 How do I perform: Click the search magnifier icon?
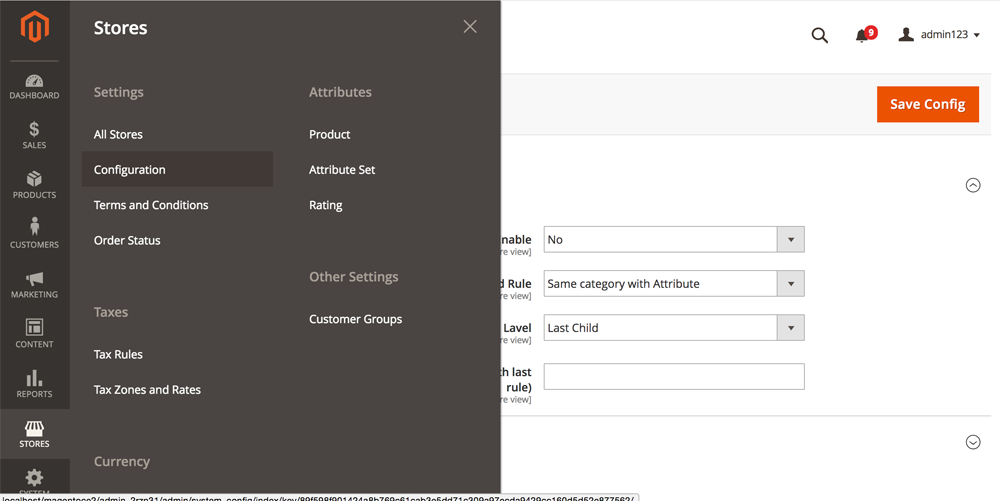(x=820, y=35)
